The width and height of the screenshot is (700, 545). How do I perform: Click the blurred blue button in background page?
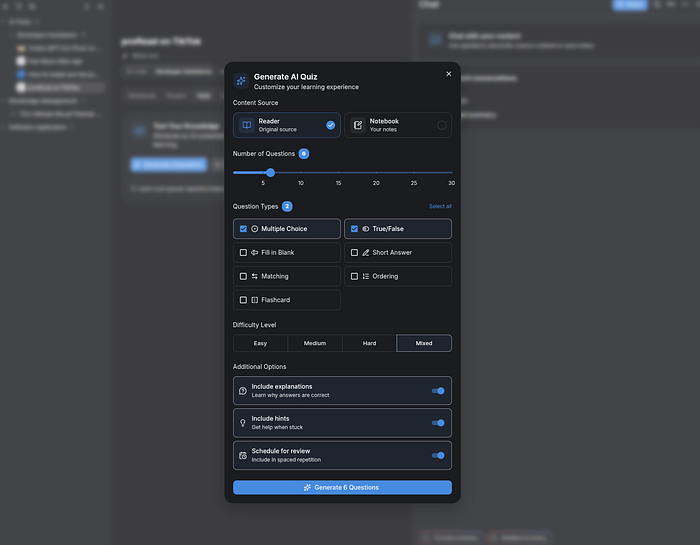pyautogui.click(x=169, y=165)
